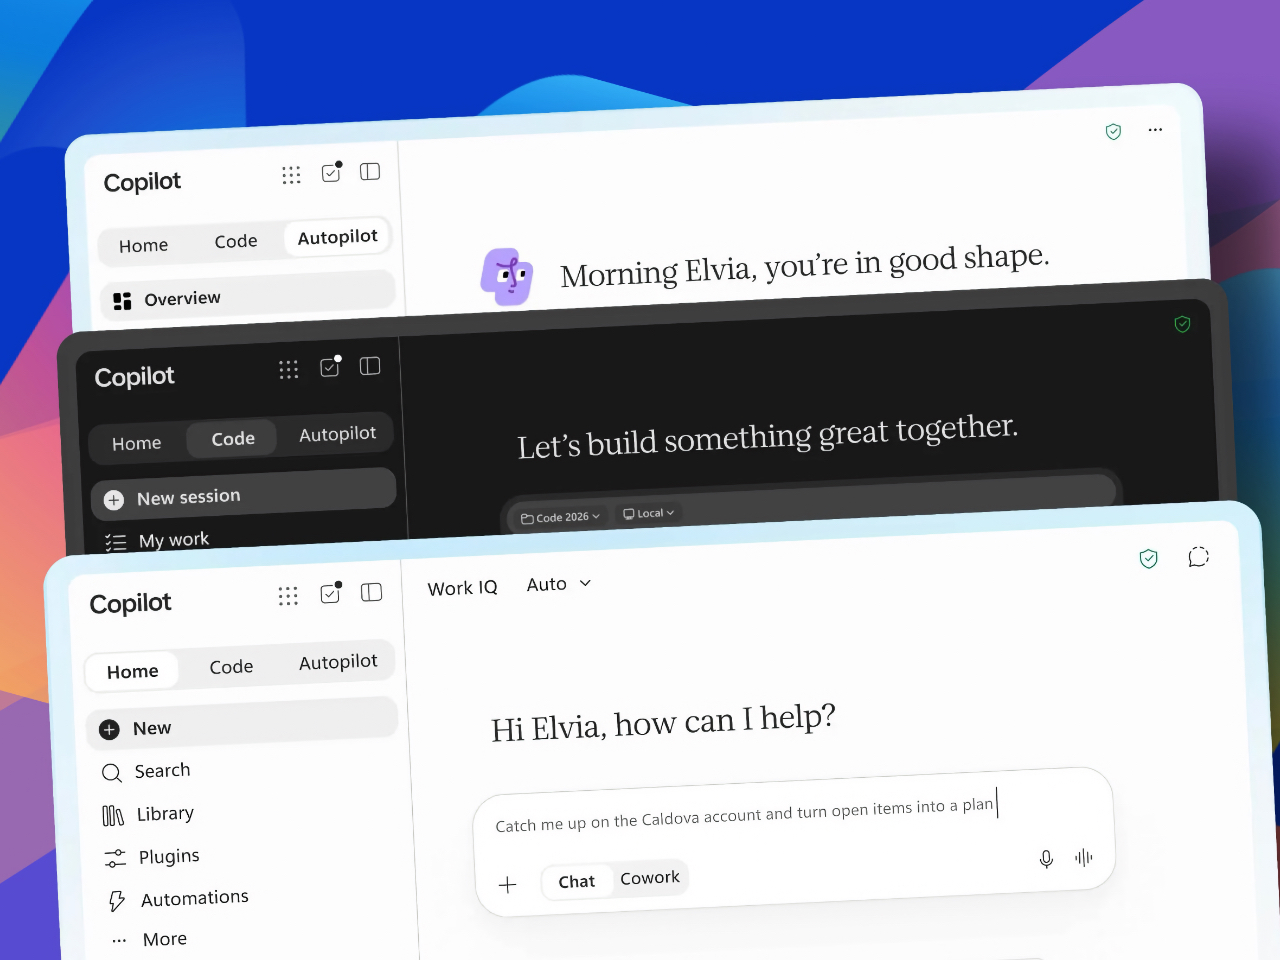Select the Home tab in the front window
This screenshot has width=1280, height=960.
point(133,672)
